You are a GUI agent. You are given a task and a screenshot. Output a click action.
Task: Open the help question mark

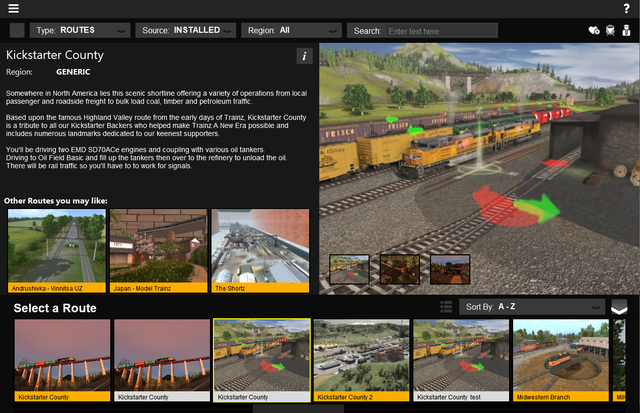click(626, 8)
